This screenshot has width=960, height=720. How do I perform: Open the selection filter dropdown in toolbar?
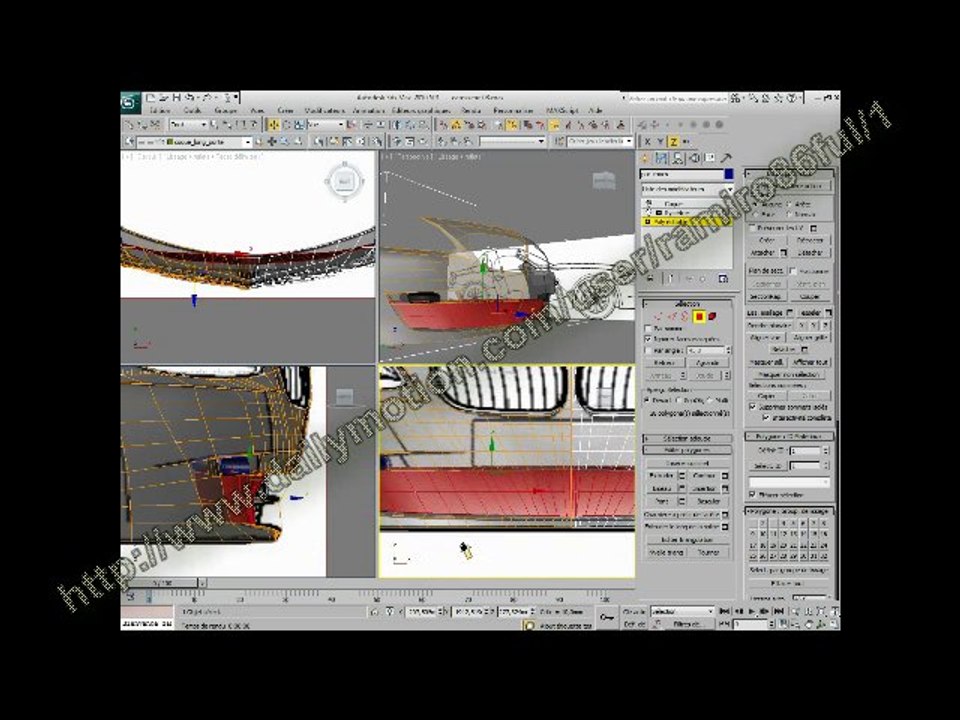coord(189,125)
